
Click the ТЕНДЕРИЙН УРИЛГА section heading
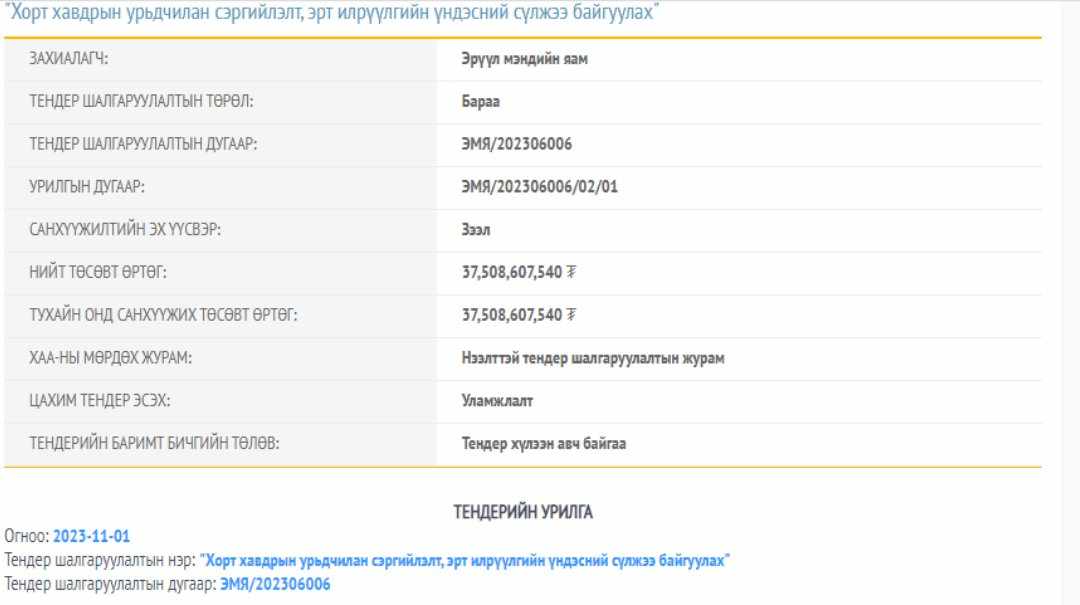tap(523, 512)
